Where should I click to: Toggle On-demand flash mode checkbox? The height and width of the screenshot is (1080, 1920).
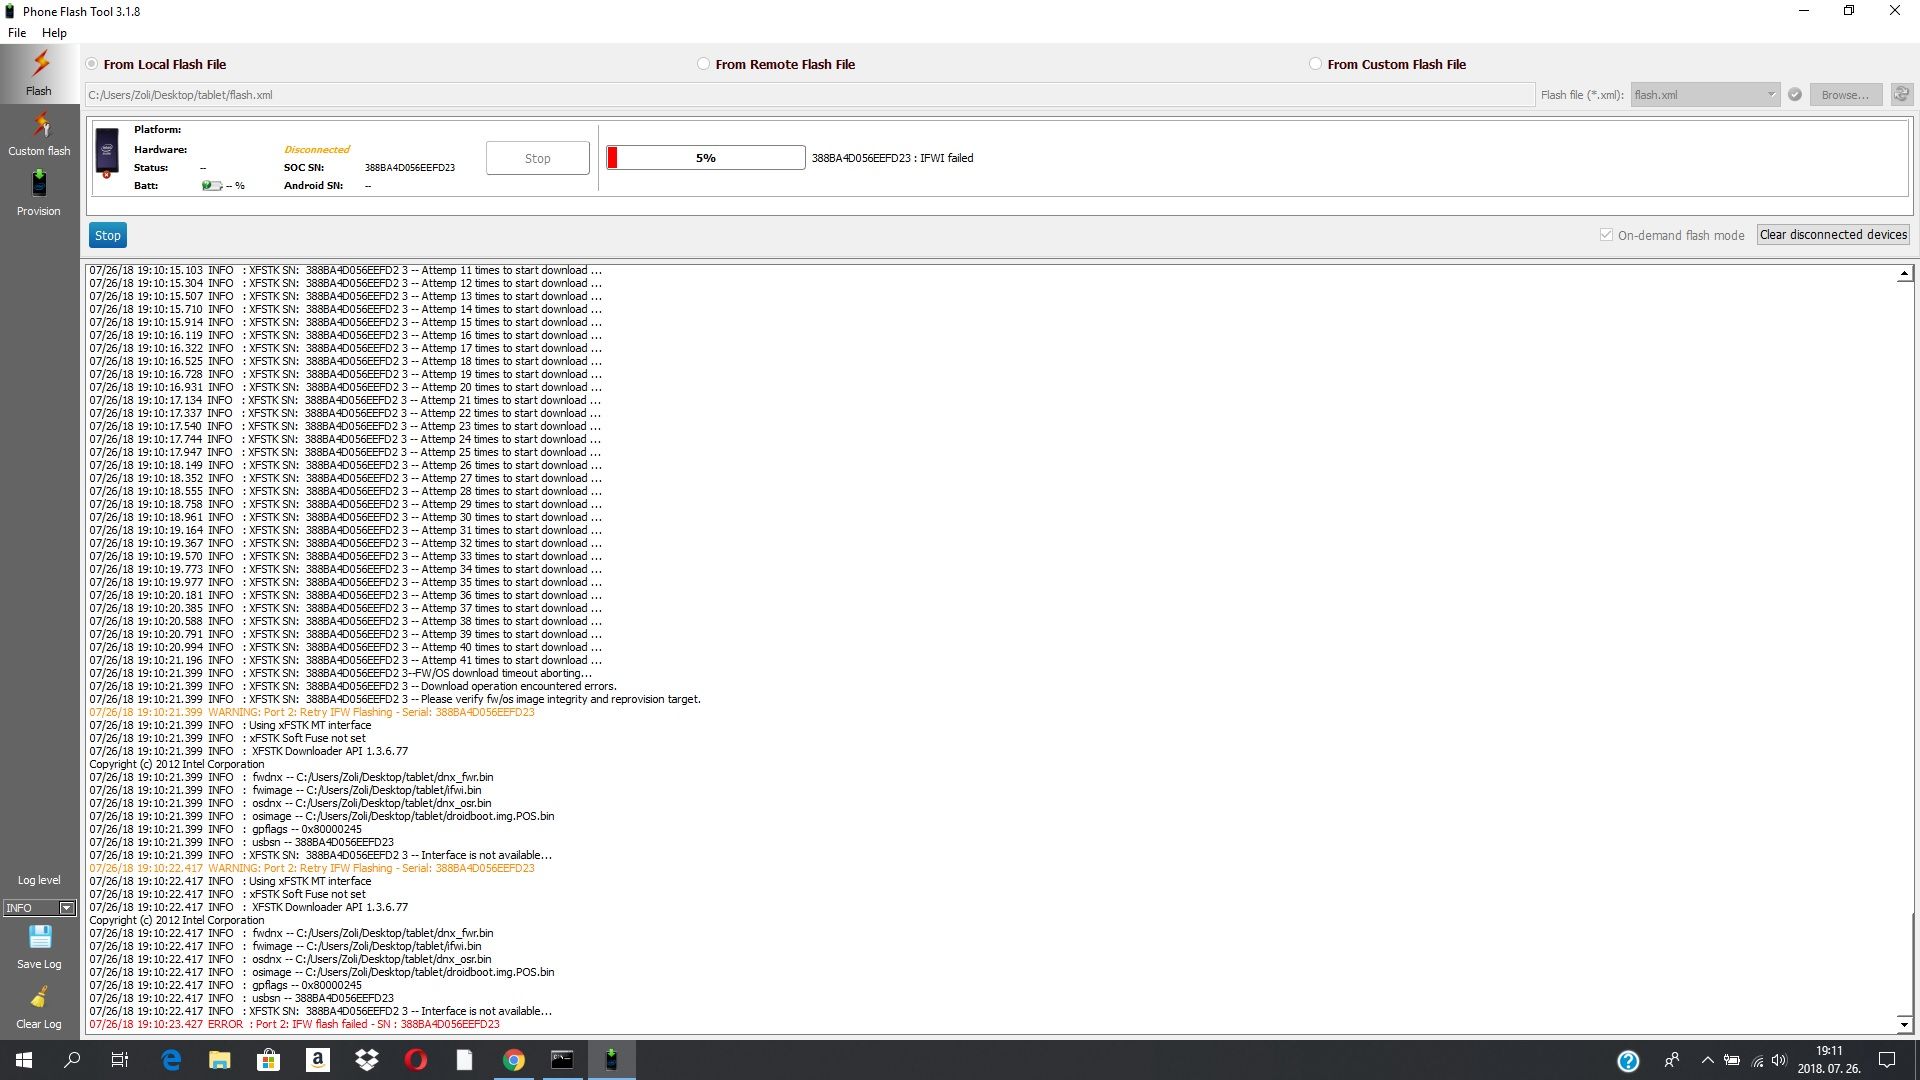point(1606,235)
